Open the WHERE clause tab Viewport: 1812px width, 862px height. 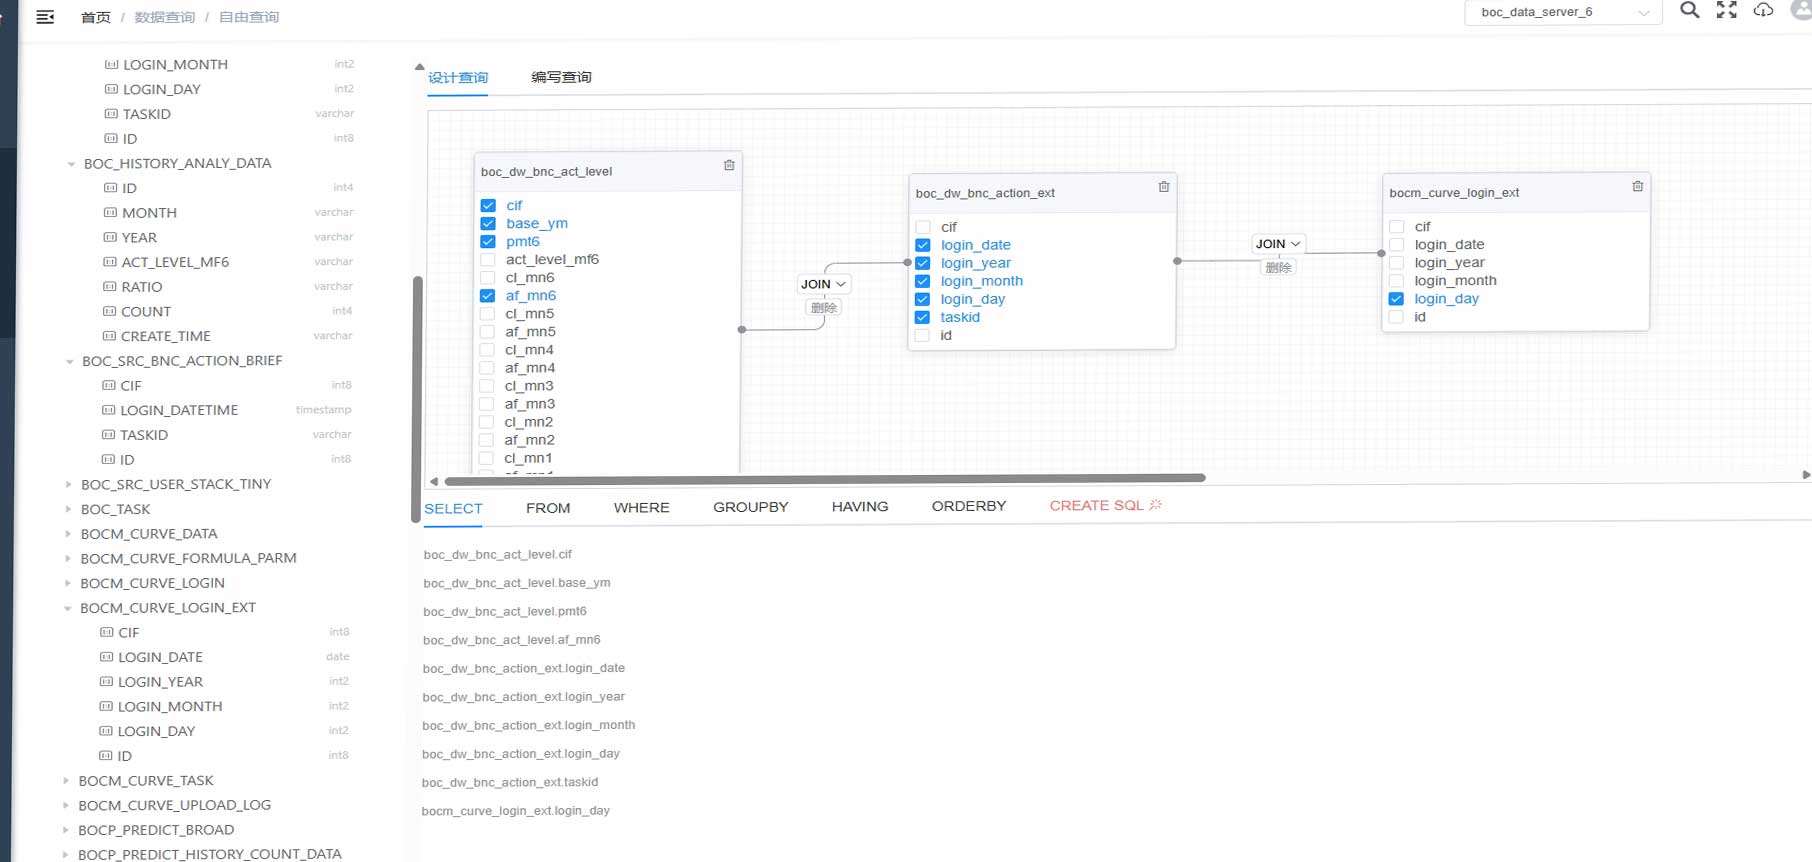pos(641,508)
